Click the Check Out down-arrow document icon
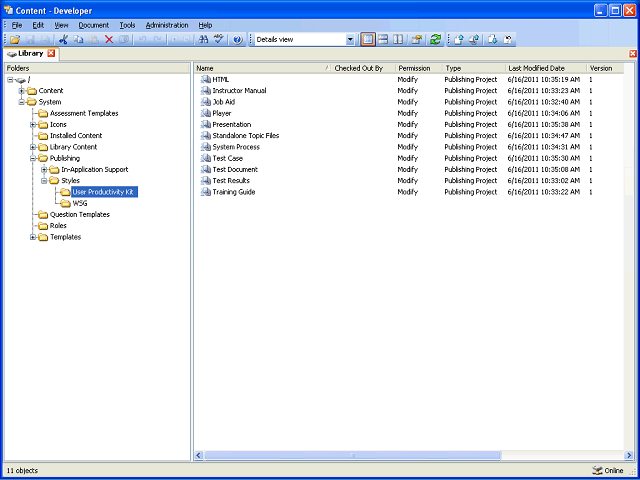Viewport: 640px width, 480px height. coord(493,40)
